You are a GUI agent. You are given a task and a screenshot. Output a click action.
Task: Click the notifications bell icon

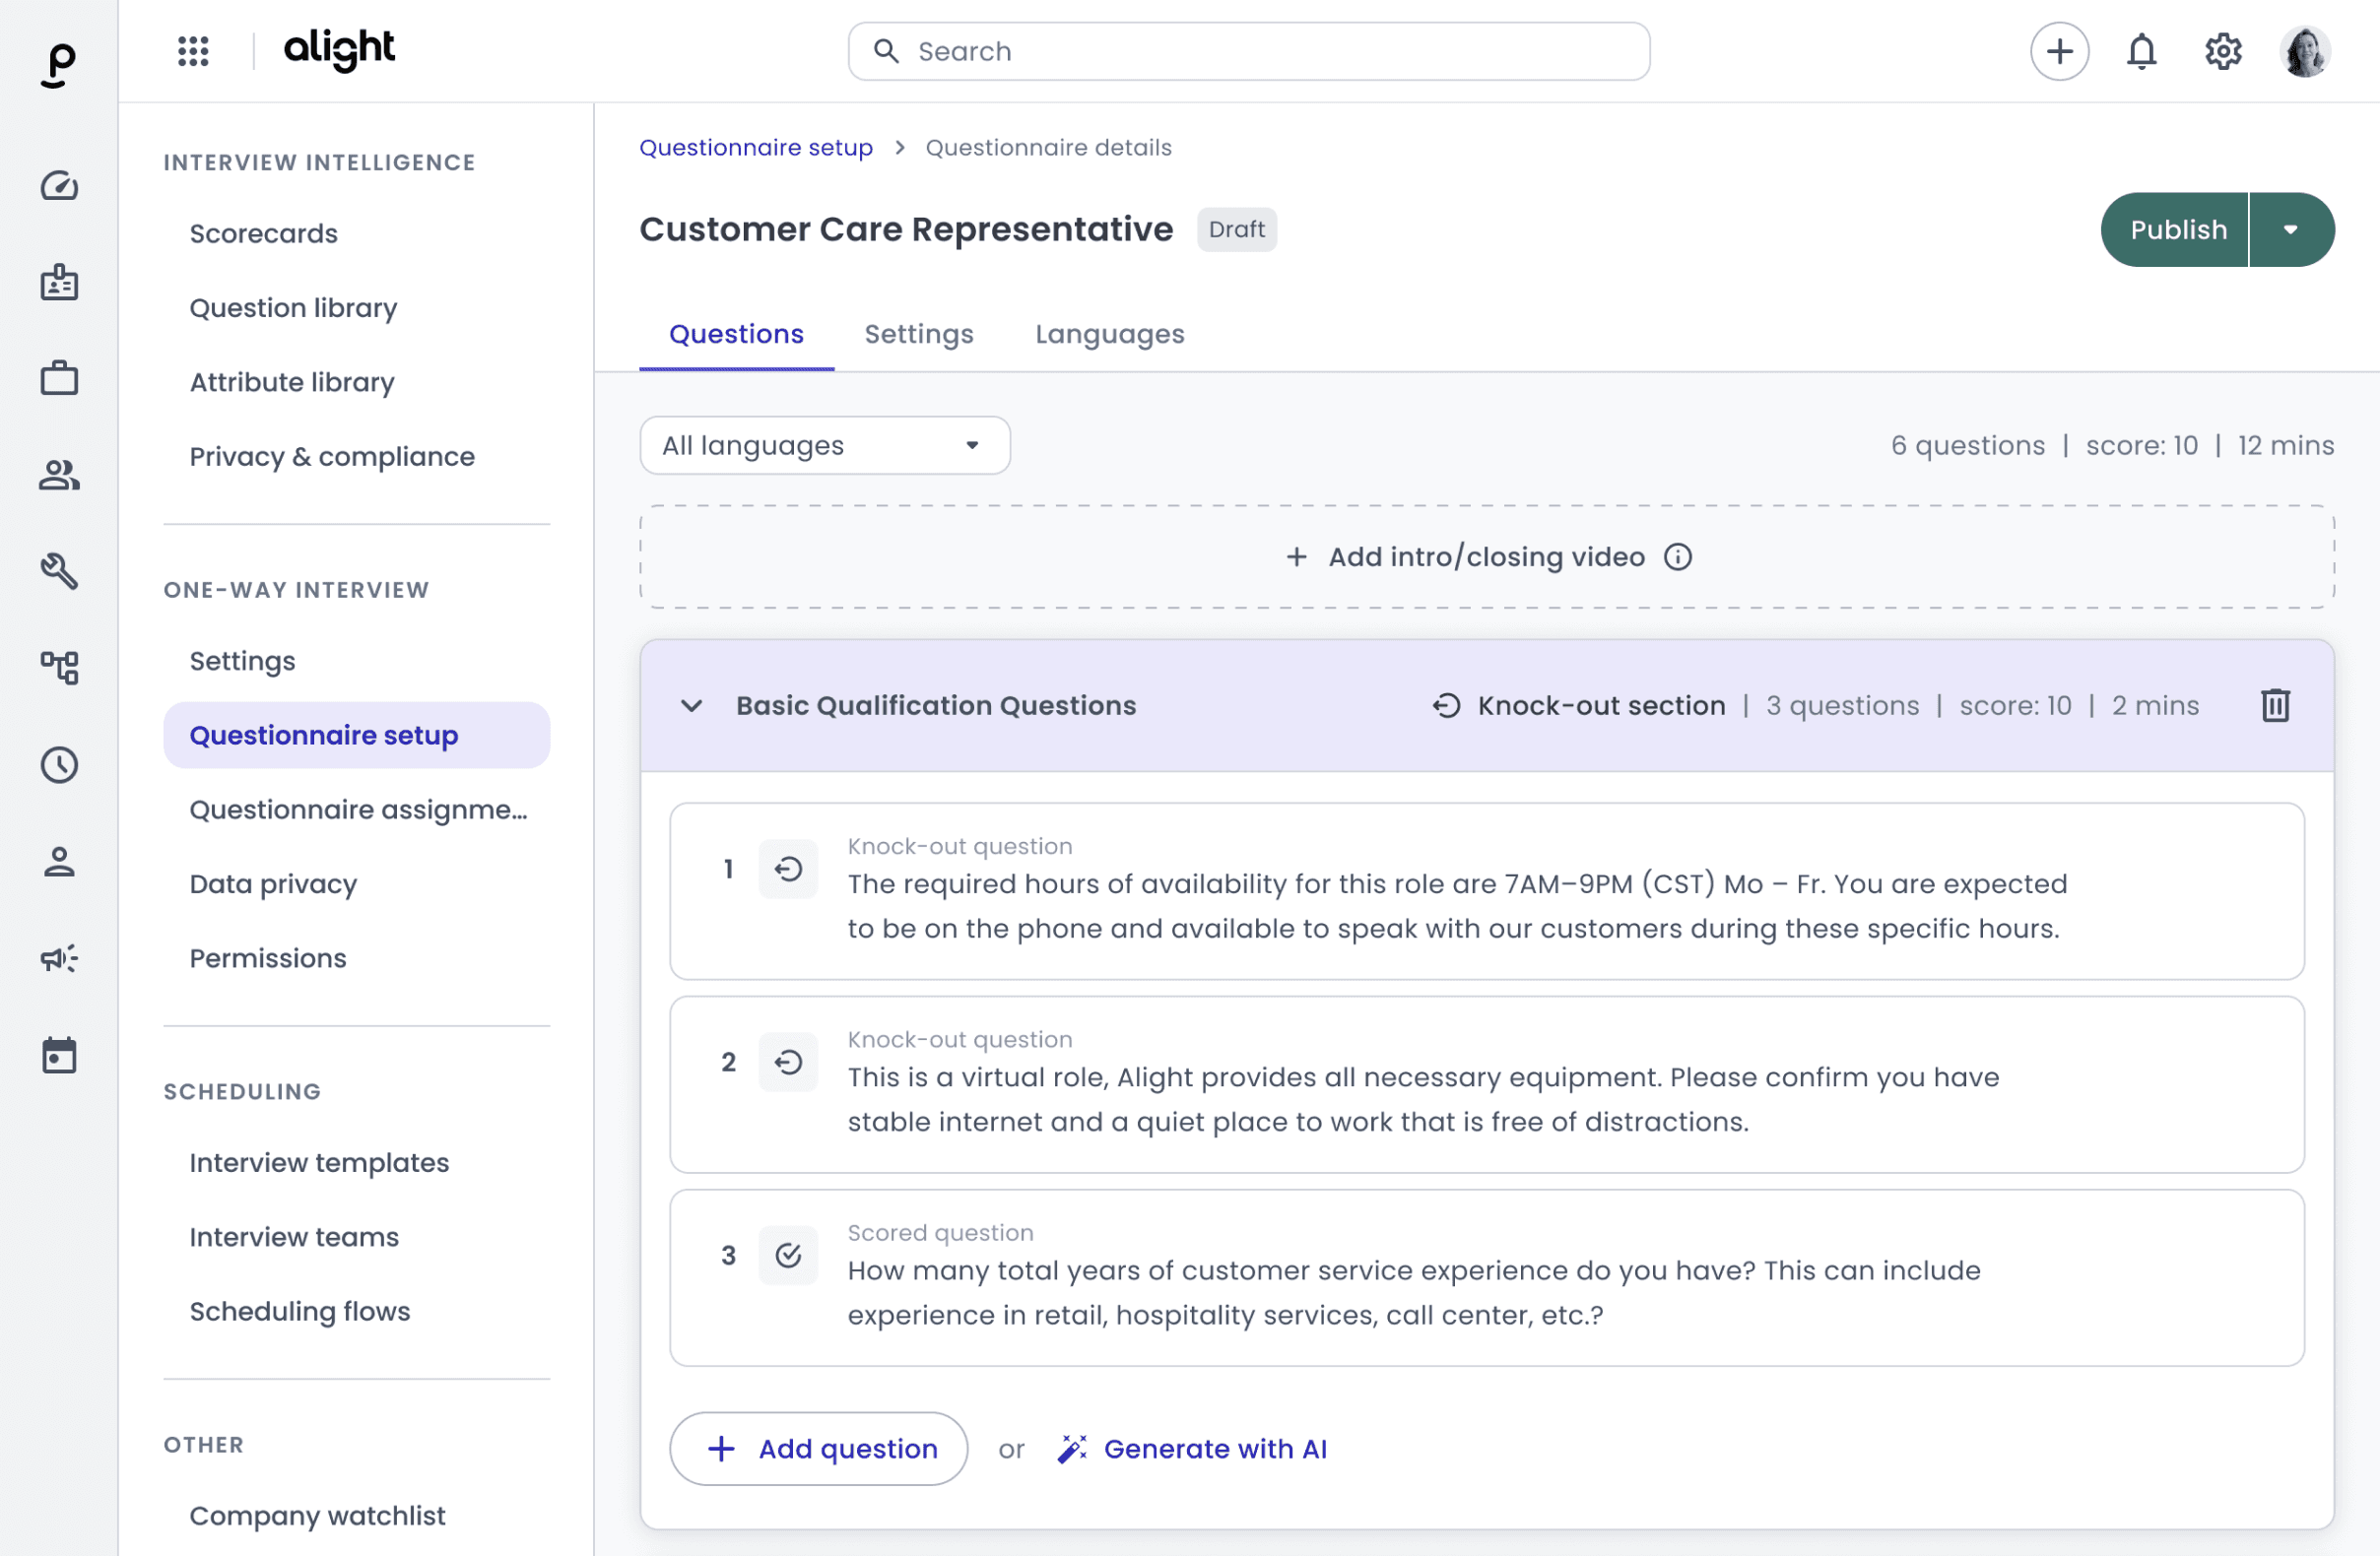click(2141, 51)
